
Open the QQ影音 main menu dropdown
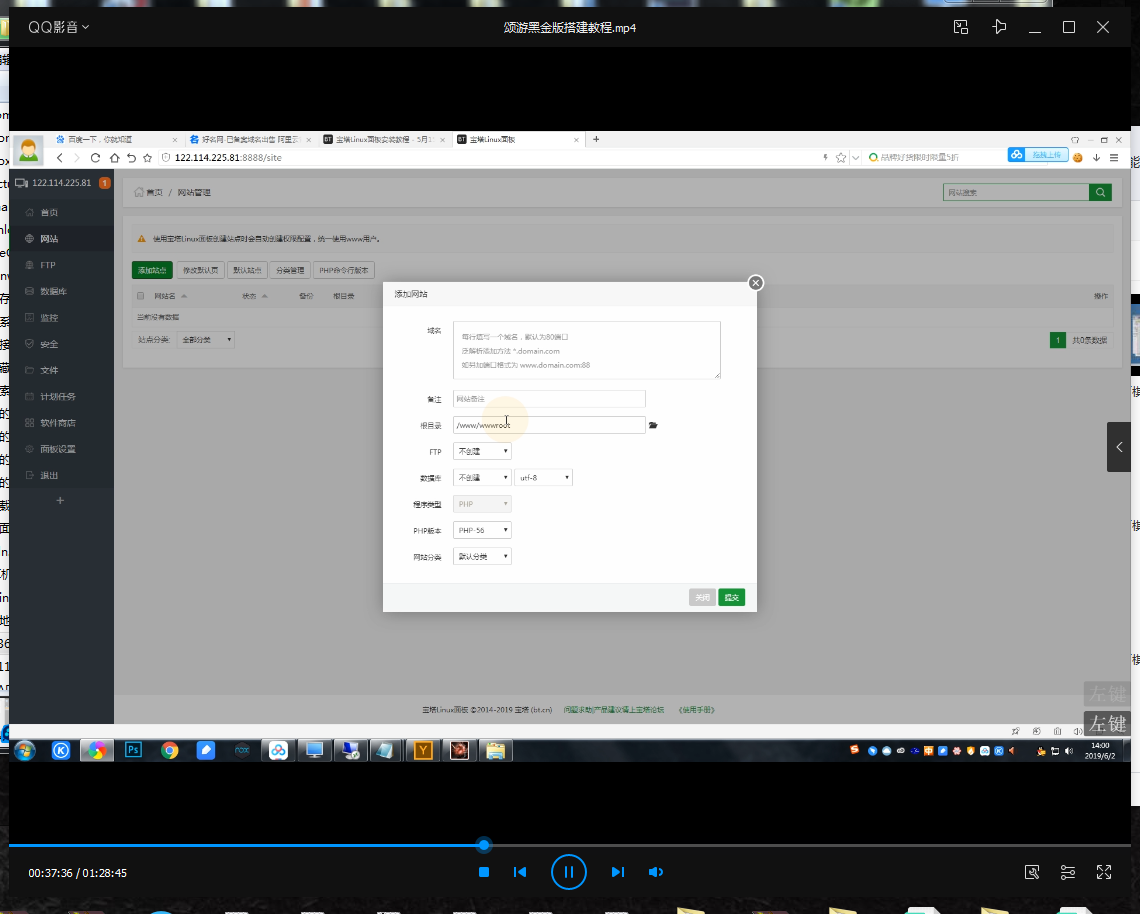click(x=58, y=27)
